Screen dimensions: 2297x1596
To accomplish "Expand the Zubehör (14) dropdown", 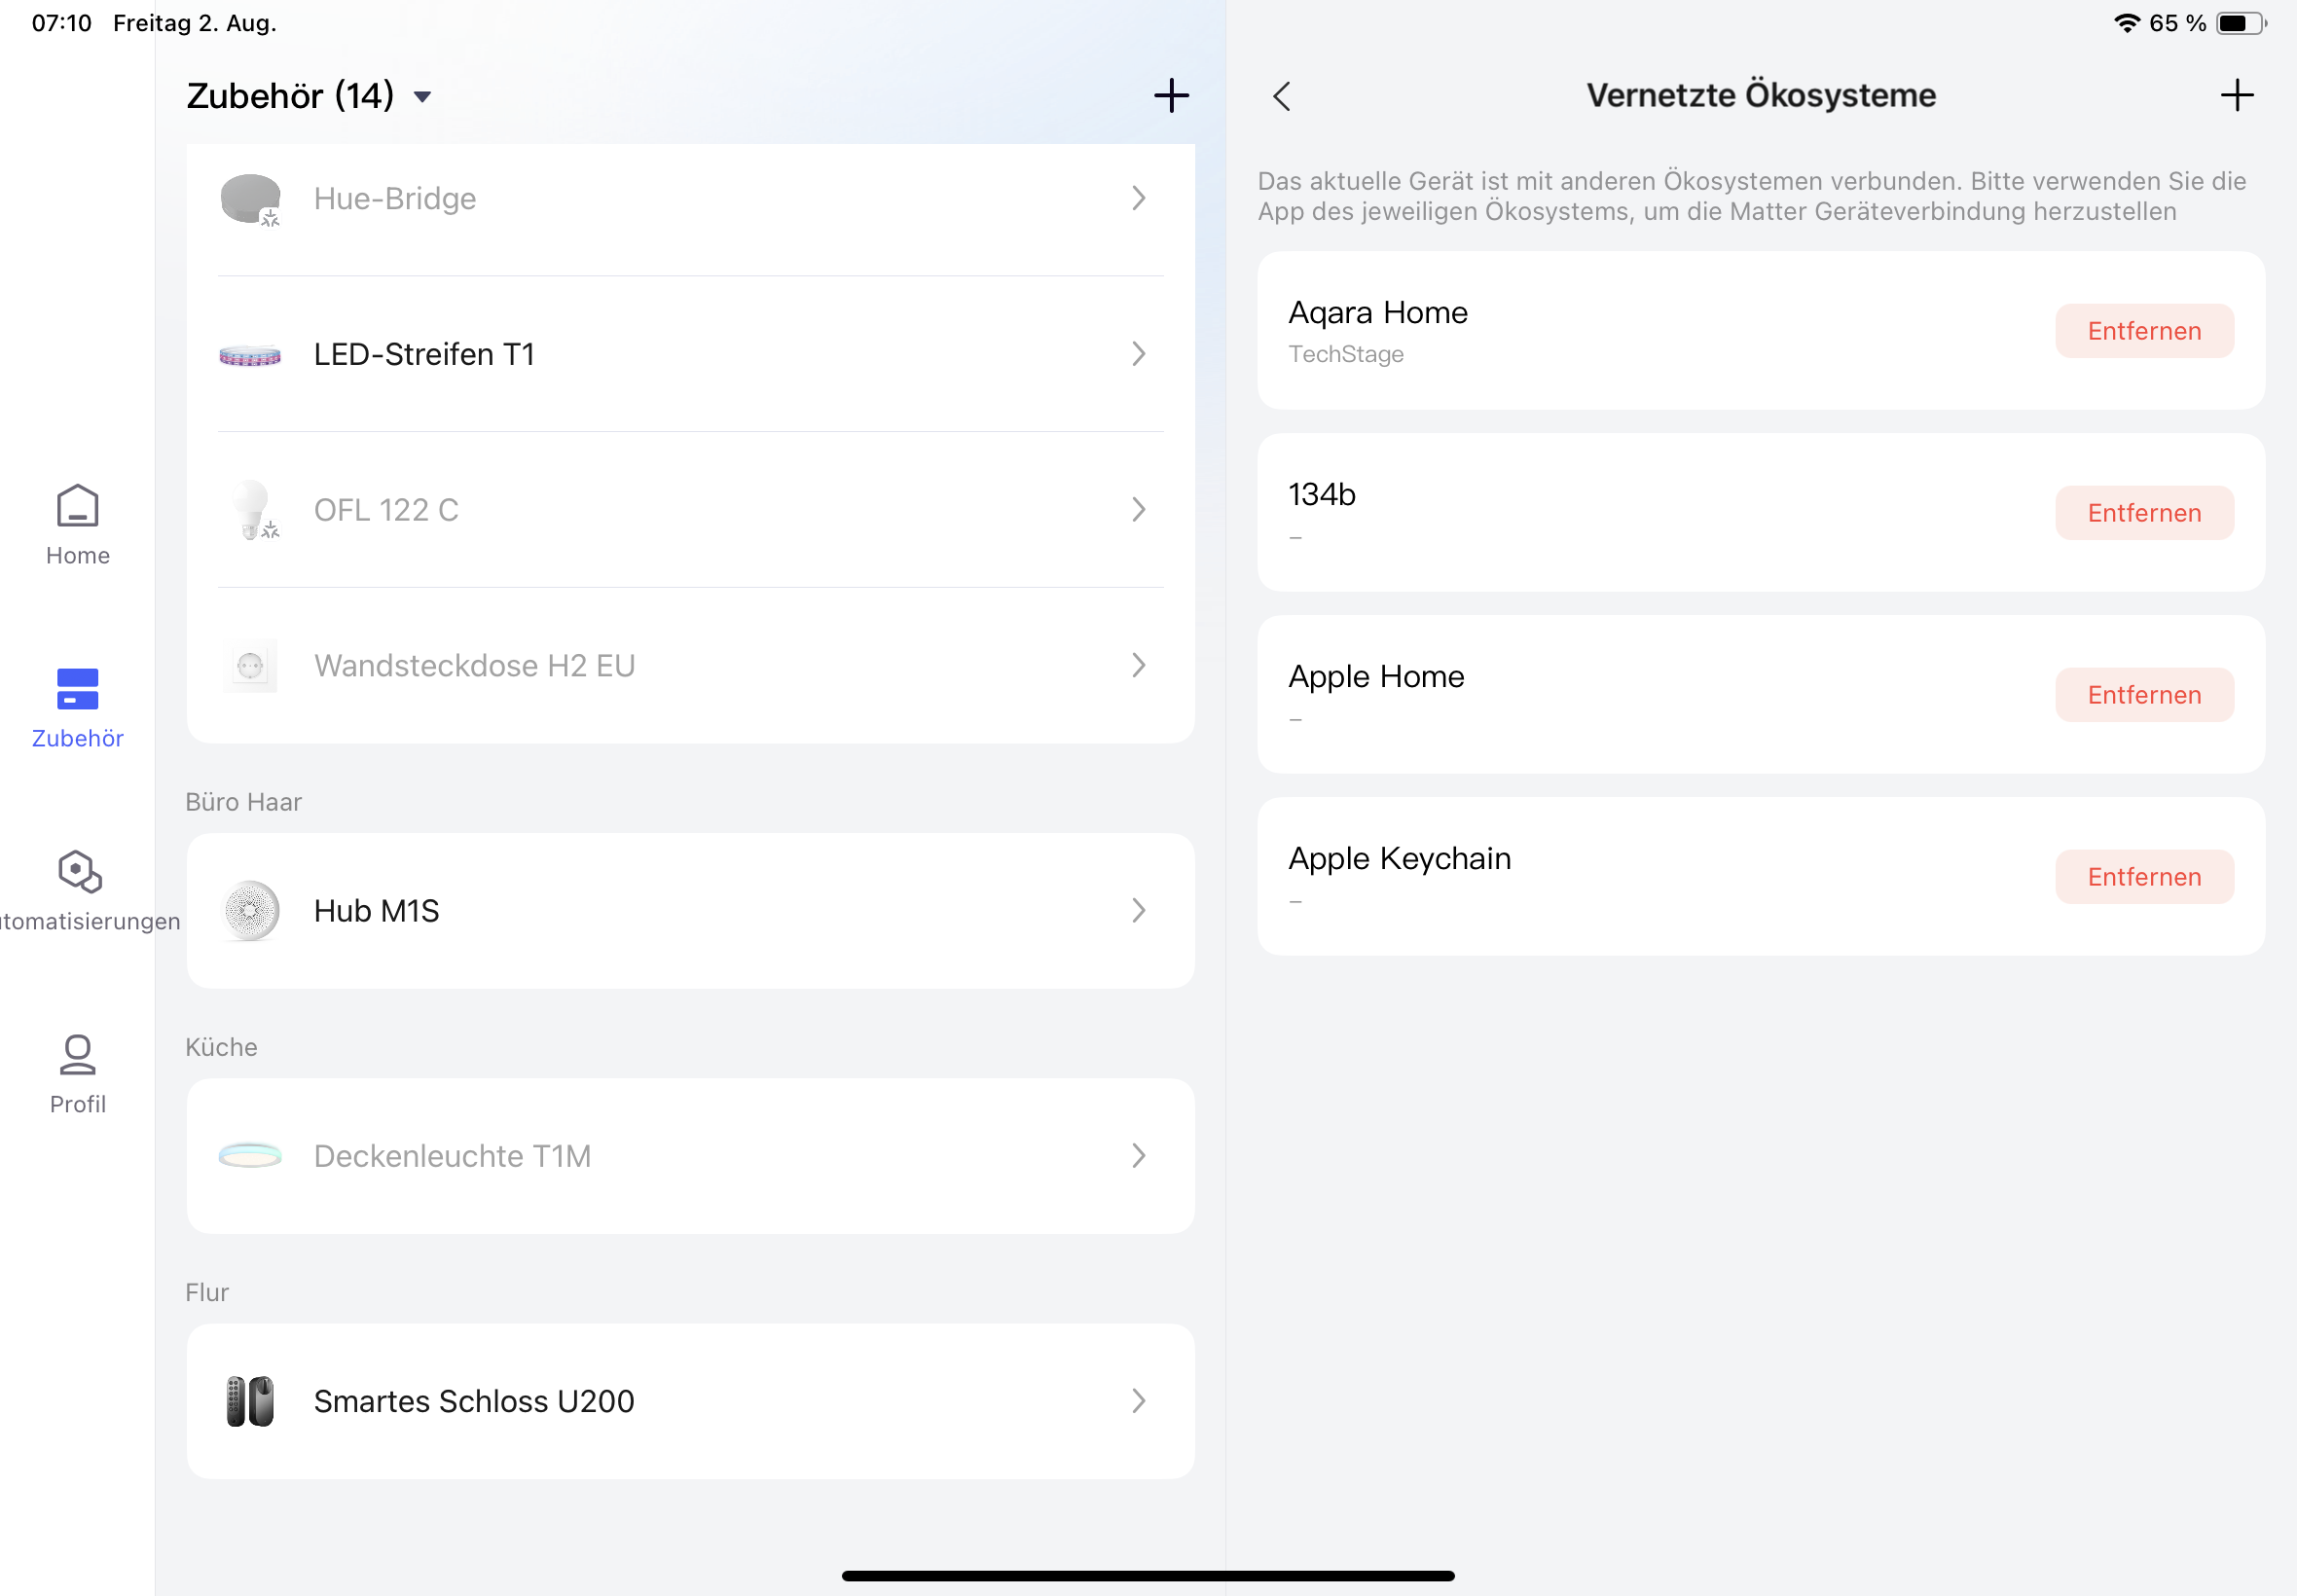I will [x=422, y=97].
